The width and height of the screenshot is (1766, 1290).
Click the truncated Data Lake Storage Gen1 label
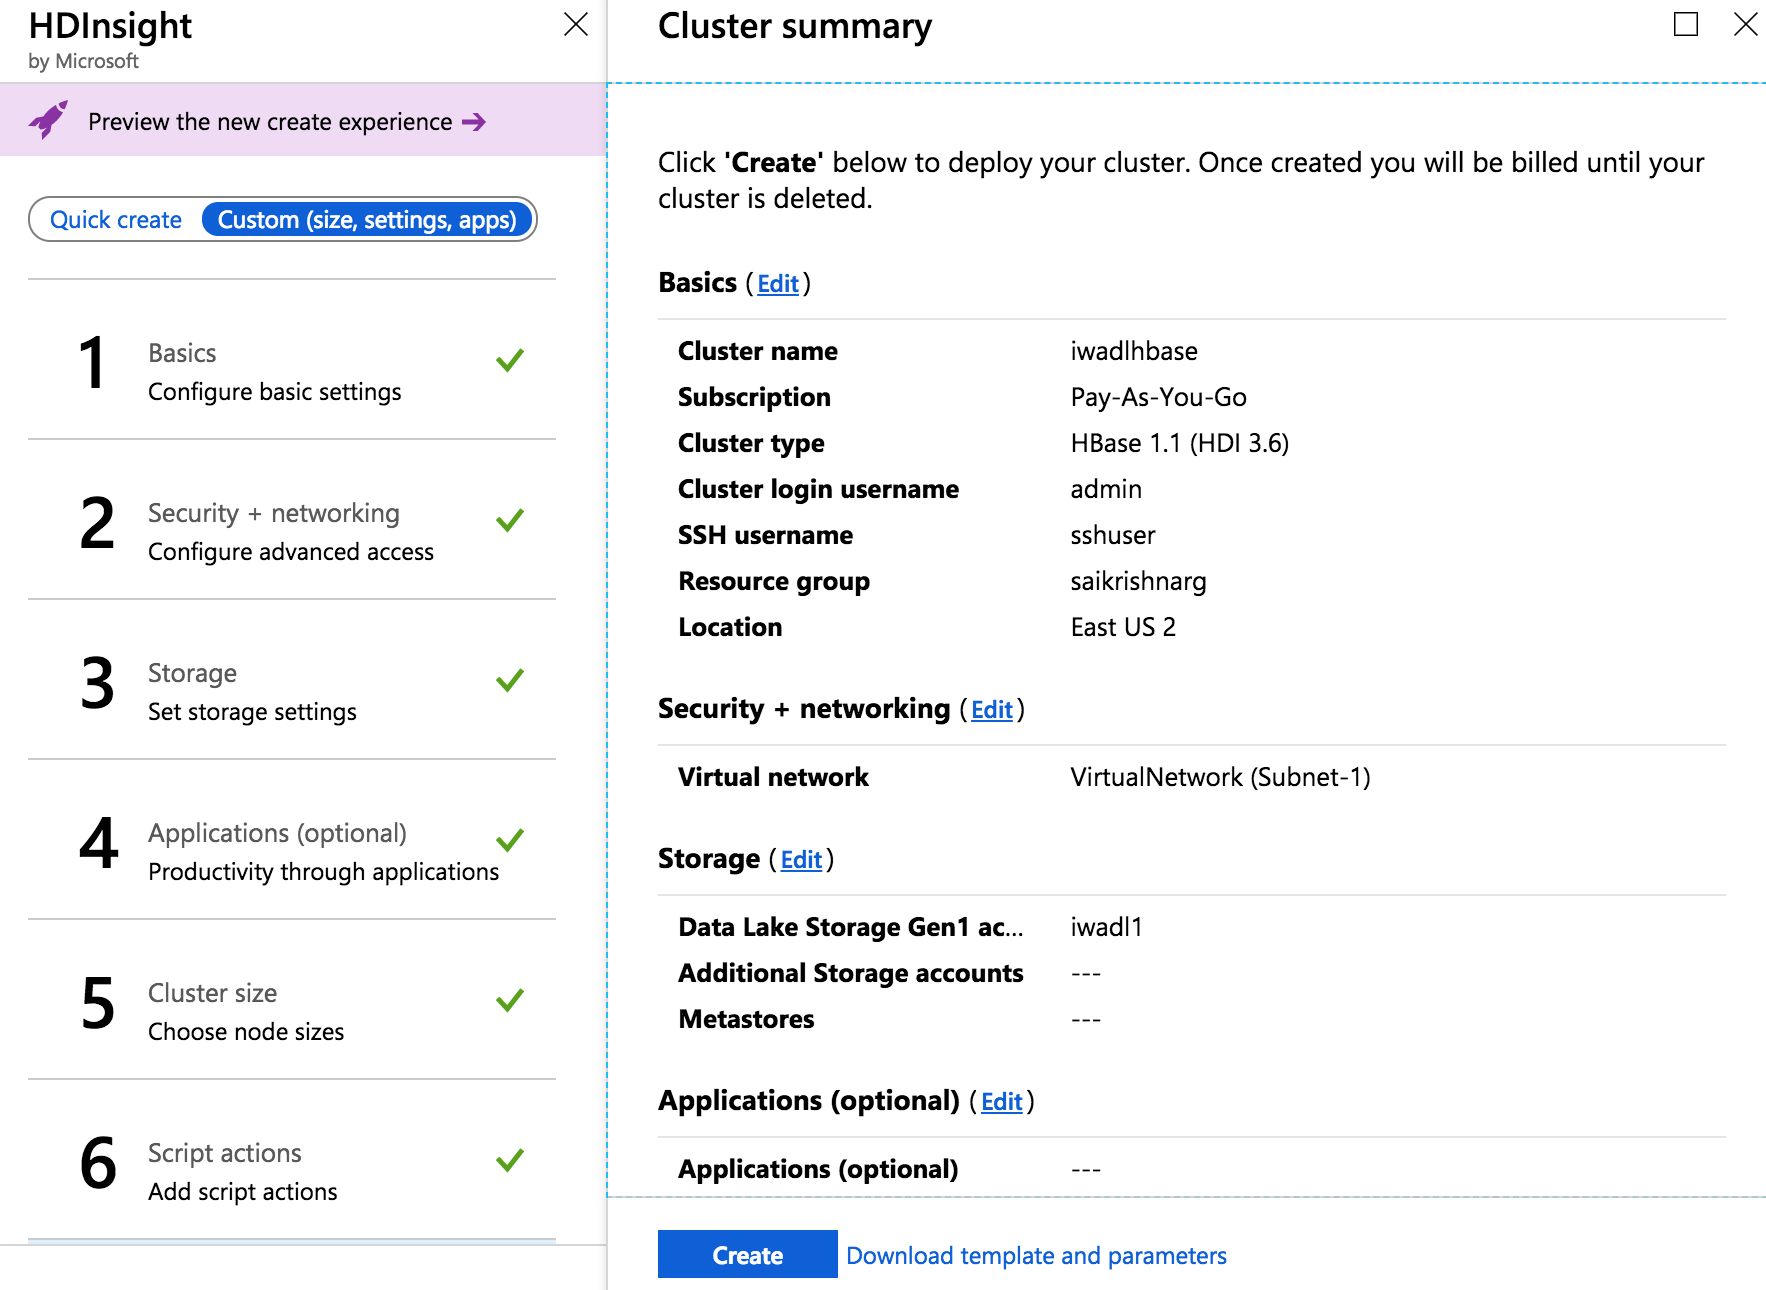point(851,927)
